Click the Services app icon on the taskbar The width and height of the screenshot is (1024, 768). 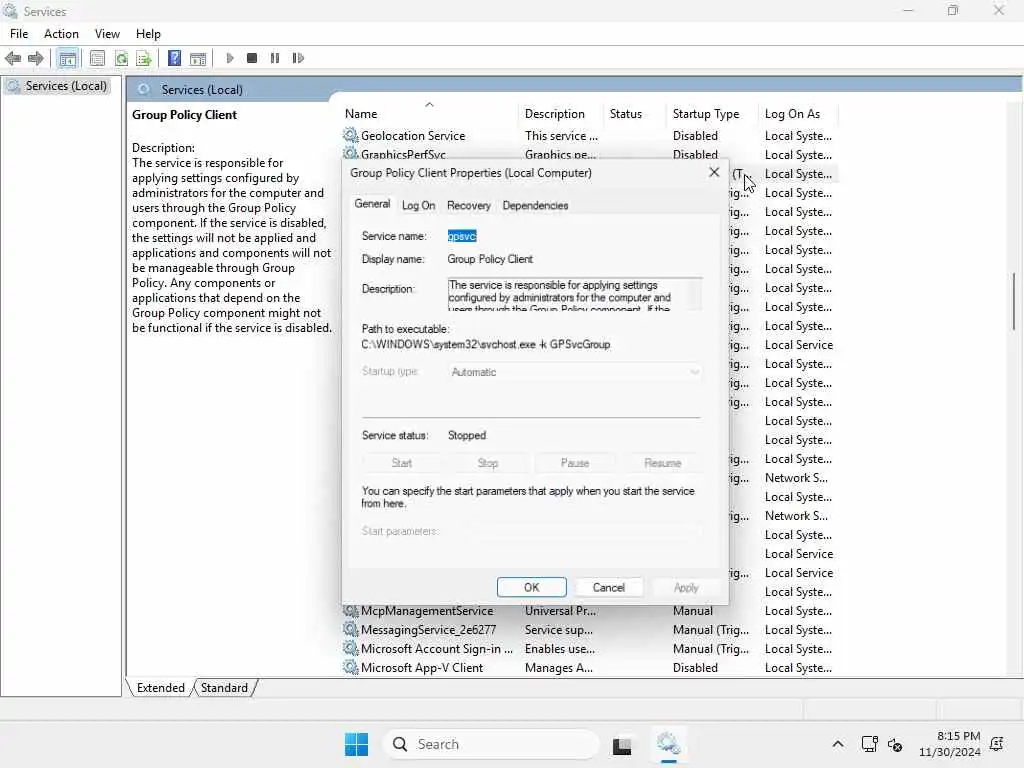coord(668,743)
